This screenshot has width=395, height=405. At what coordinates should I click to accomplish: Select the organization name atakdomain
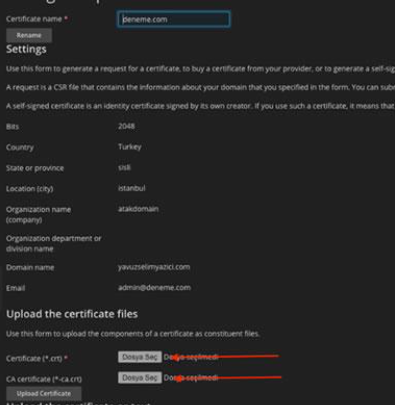click(x=138, y=209)
